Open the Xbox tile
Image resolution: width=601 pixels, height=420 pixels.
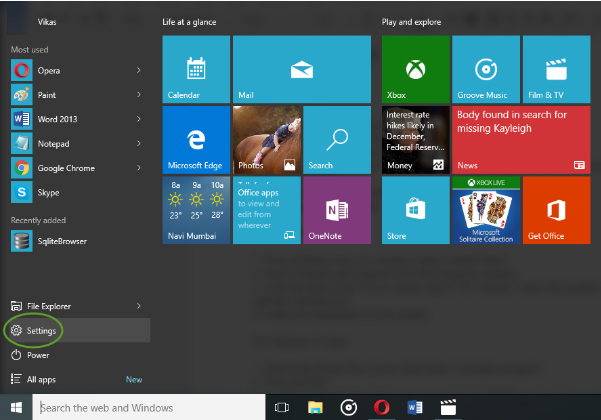416,69
